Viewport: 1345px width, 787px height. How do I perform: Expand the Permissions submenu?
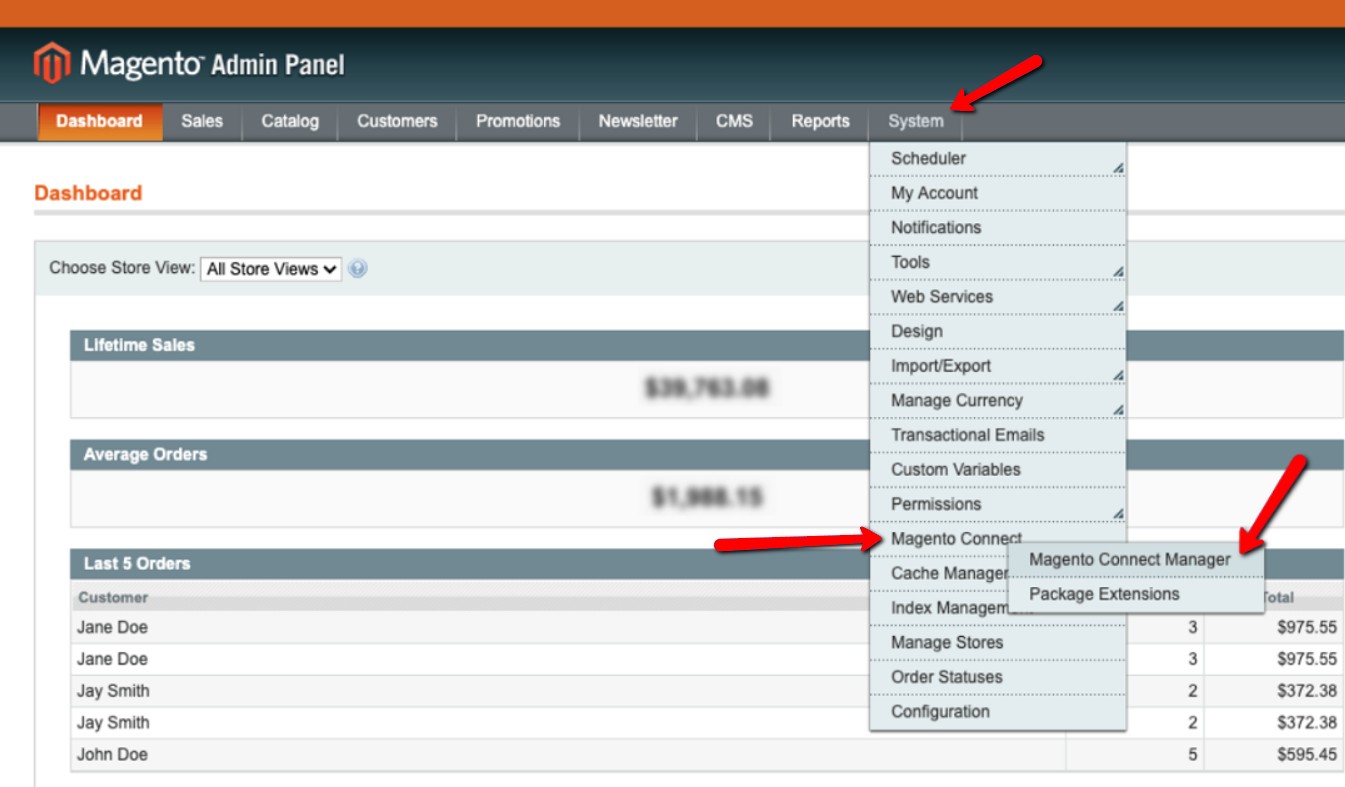[x=998, y=505]
